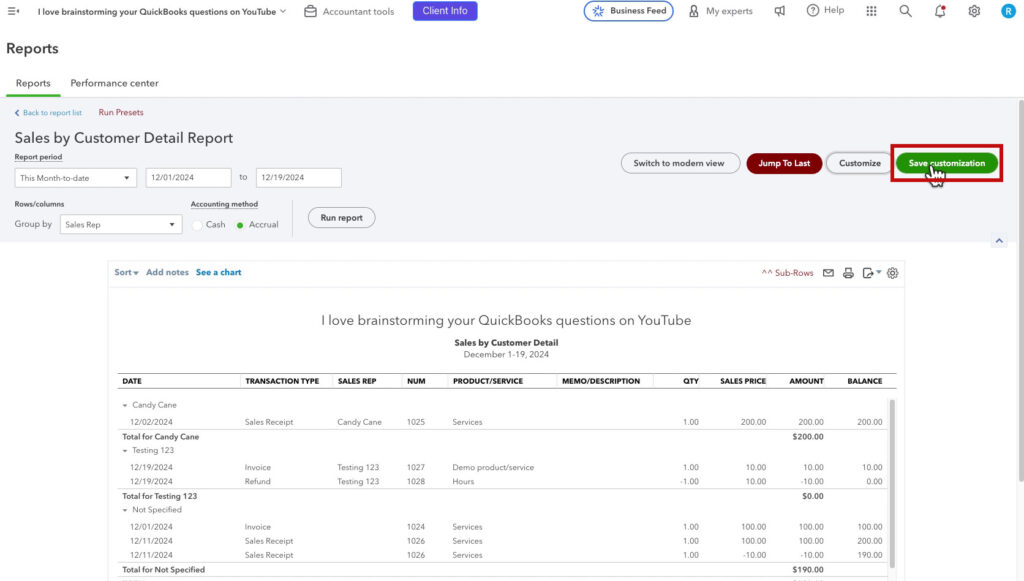1024x581 pixels.
Task: Select the Cash accounting method
Action: pyautogui.click(x=199, y=225)
